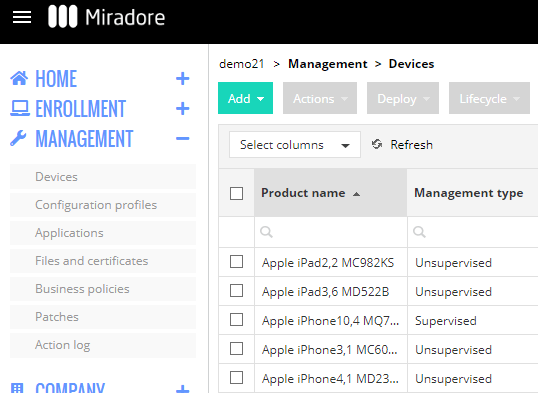This screenshot has width=538, height=393.
Task: Open Applications menu item
Action: 103,233
